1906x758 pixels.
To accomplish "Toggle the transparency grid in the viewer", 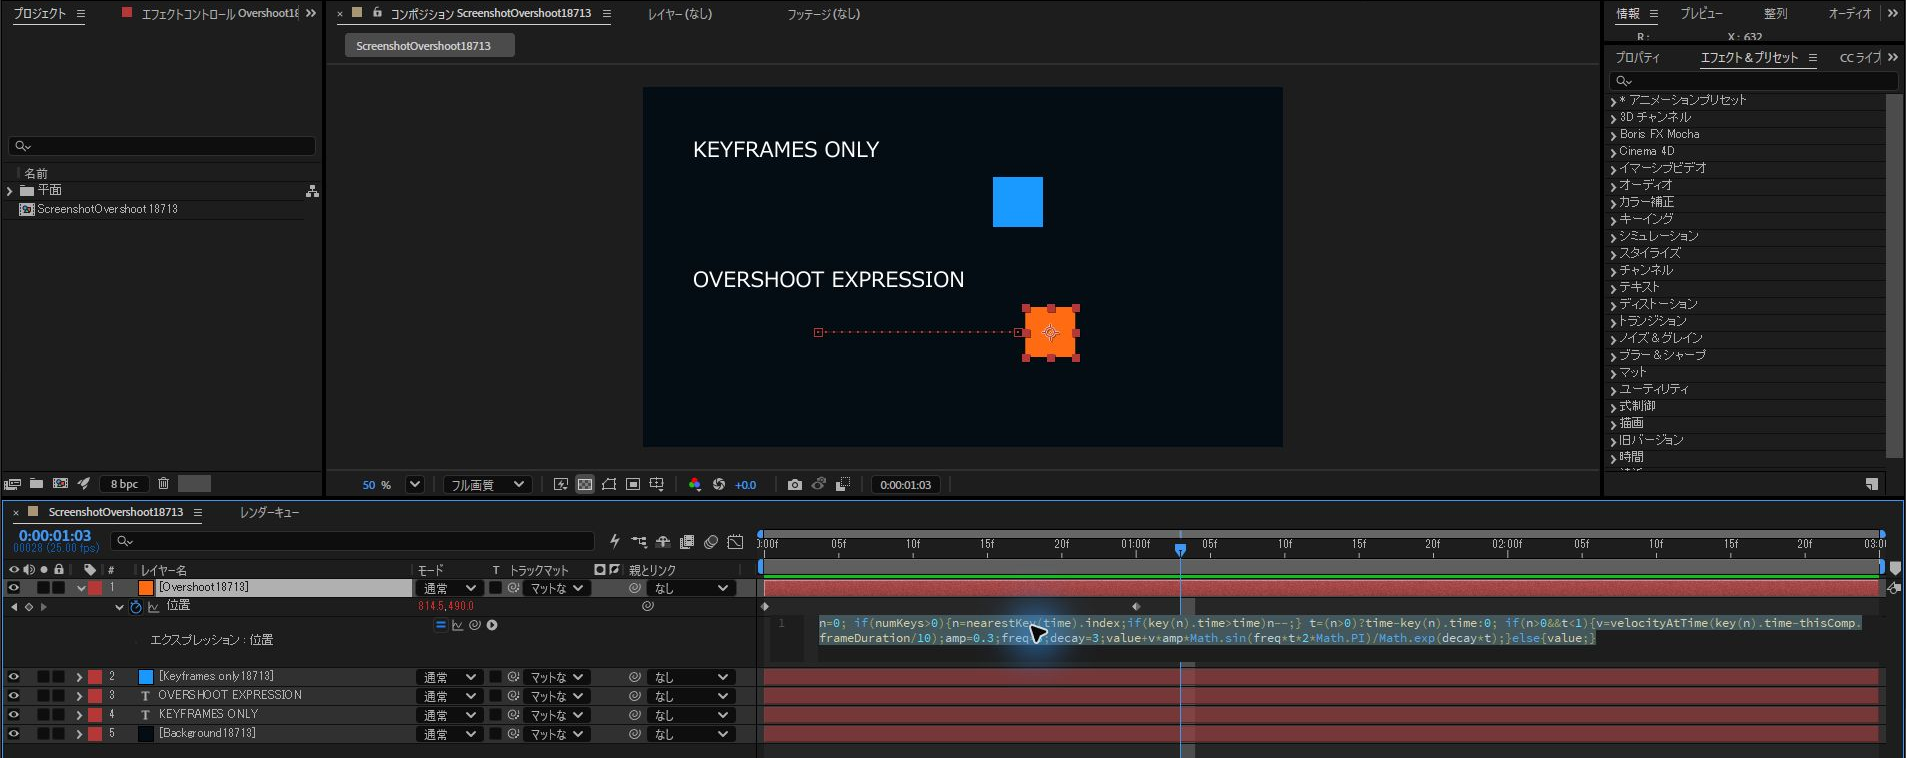I will click(585, 485).
